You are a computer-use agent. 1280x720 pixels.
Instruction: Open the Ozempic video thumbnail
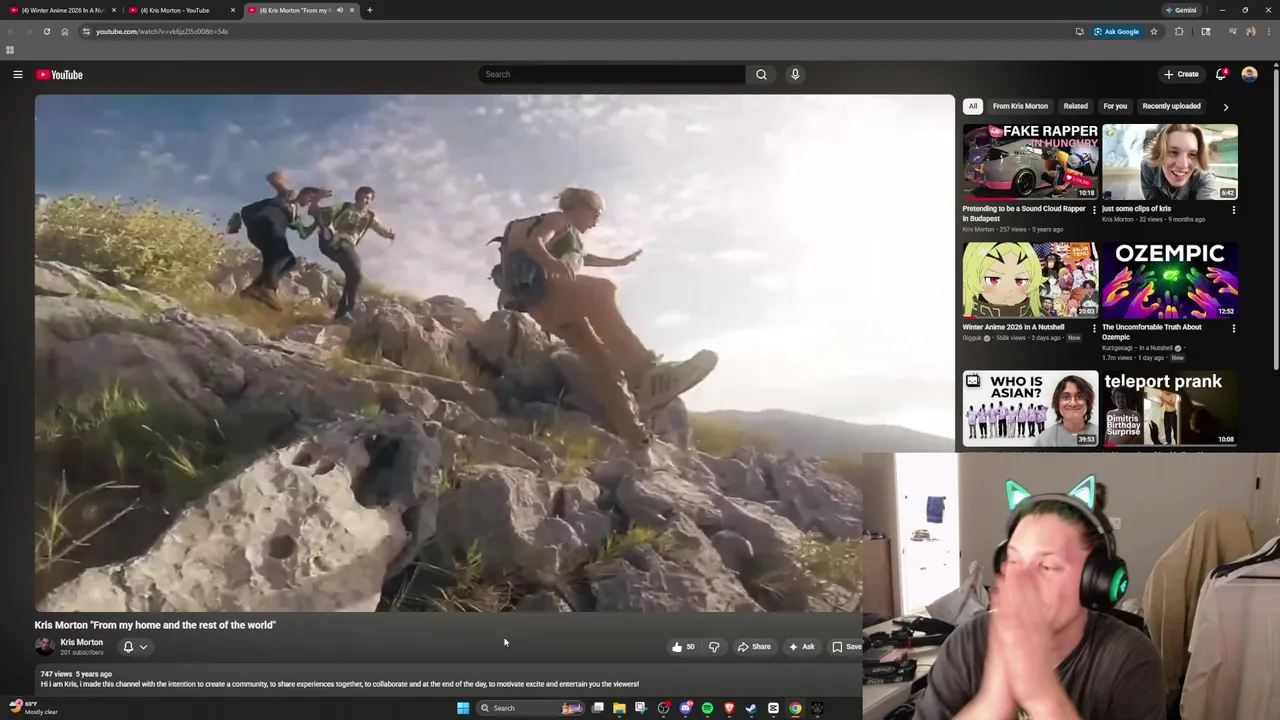tap(1170, 280)
